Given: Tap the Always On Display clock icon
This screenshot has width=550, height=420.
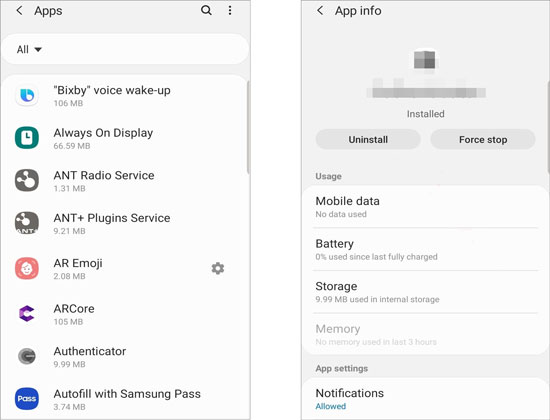Looking at the screenshot, I should click(27, 138).
